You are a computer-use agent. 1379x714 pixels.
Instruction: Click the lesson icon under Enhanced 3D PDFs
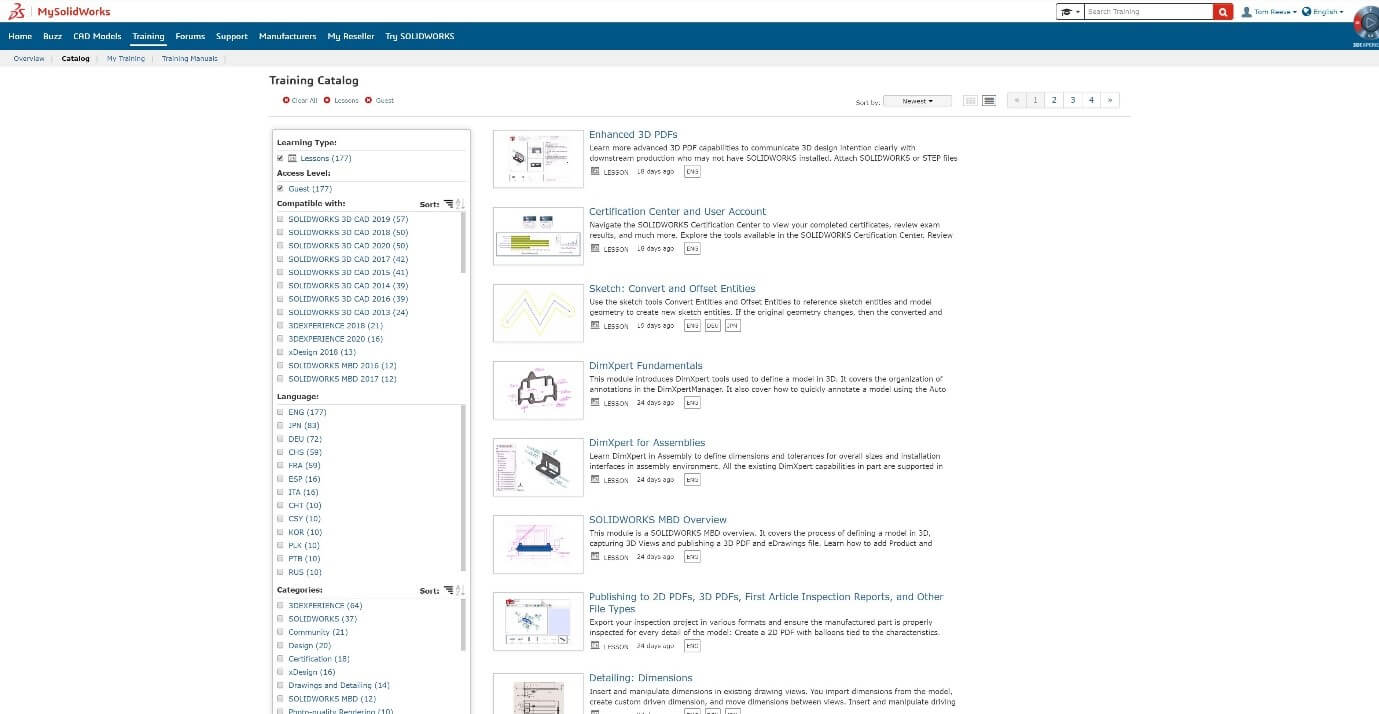pyautogui.click(x=595, y=172)
